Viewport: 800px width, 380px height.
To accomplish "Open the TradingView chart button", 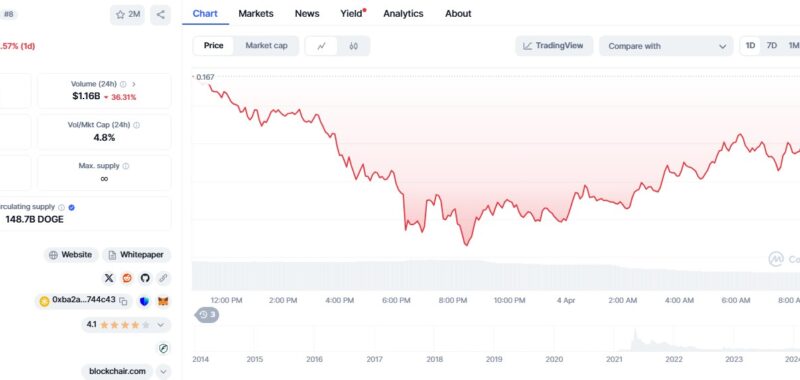I will click(554, 46).
